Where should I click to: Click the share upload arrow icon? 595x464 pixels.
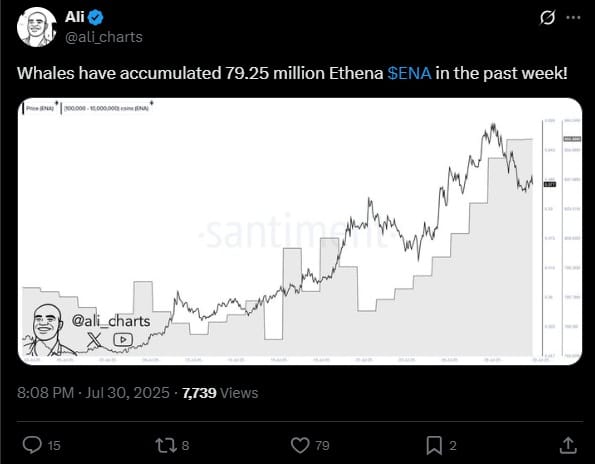568,445
